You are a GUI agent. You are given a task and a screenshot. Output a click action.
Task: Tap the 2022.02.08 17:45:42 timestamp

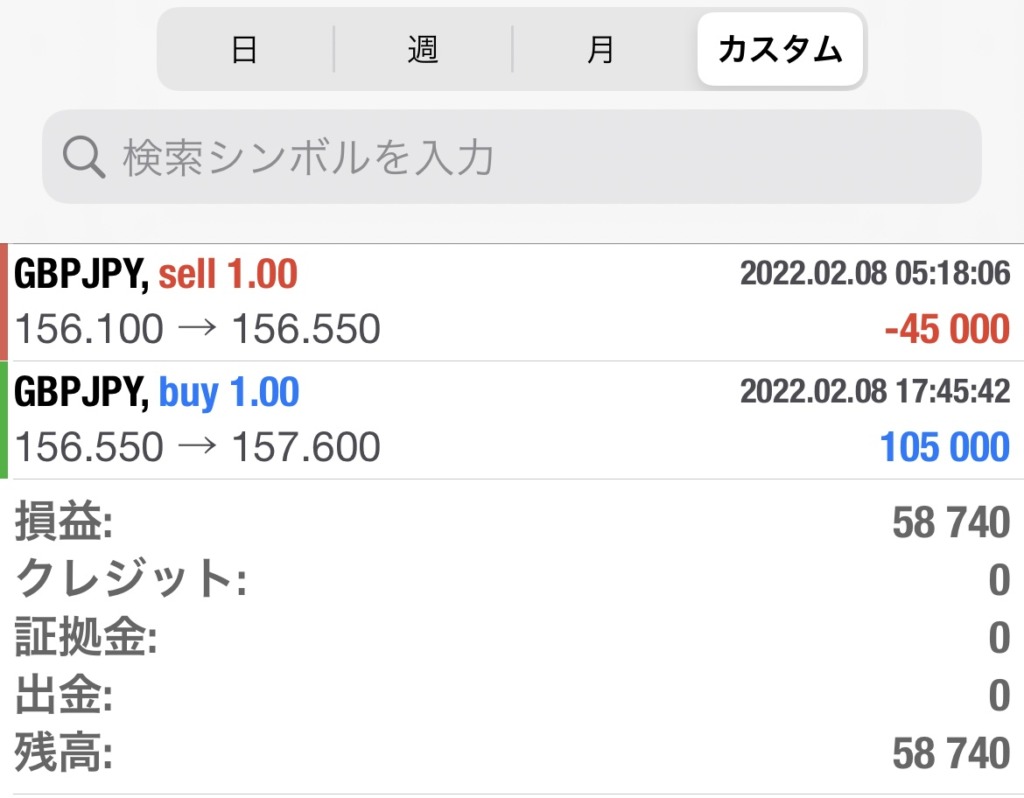point(875,391)
